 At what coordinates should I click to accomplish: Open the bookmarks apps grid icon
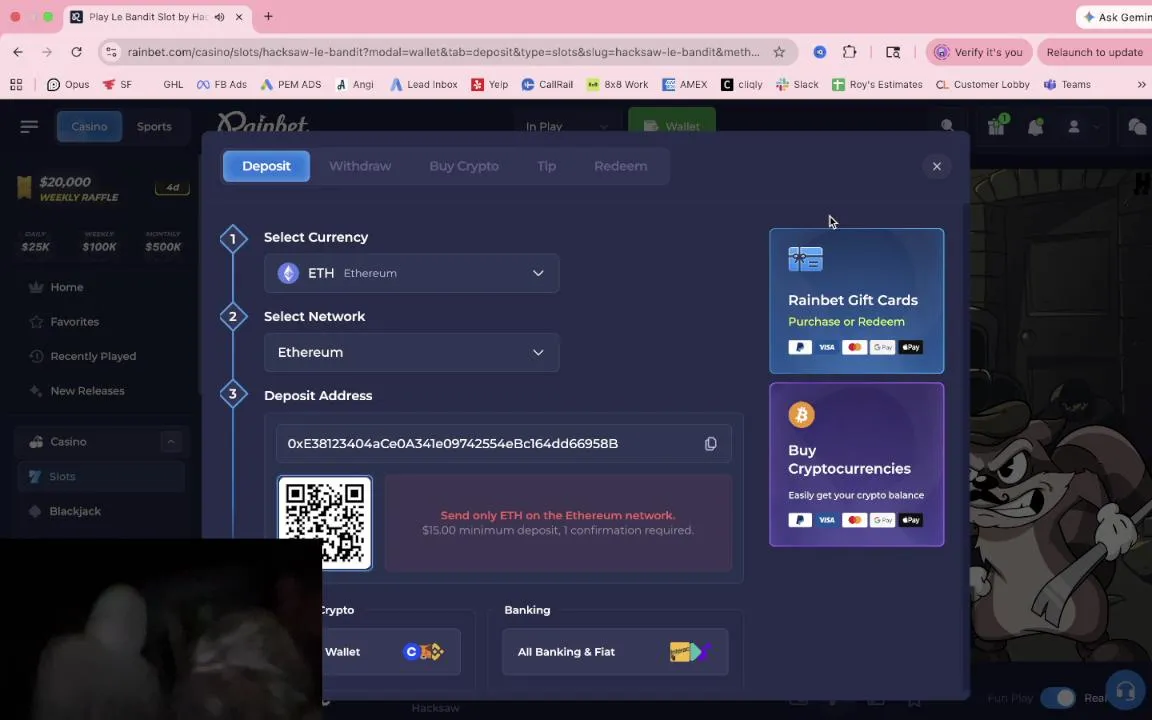click(16, 84)
